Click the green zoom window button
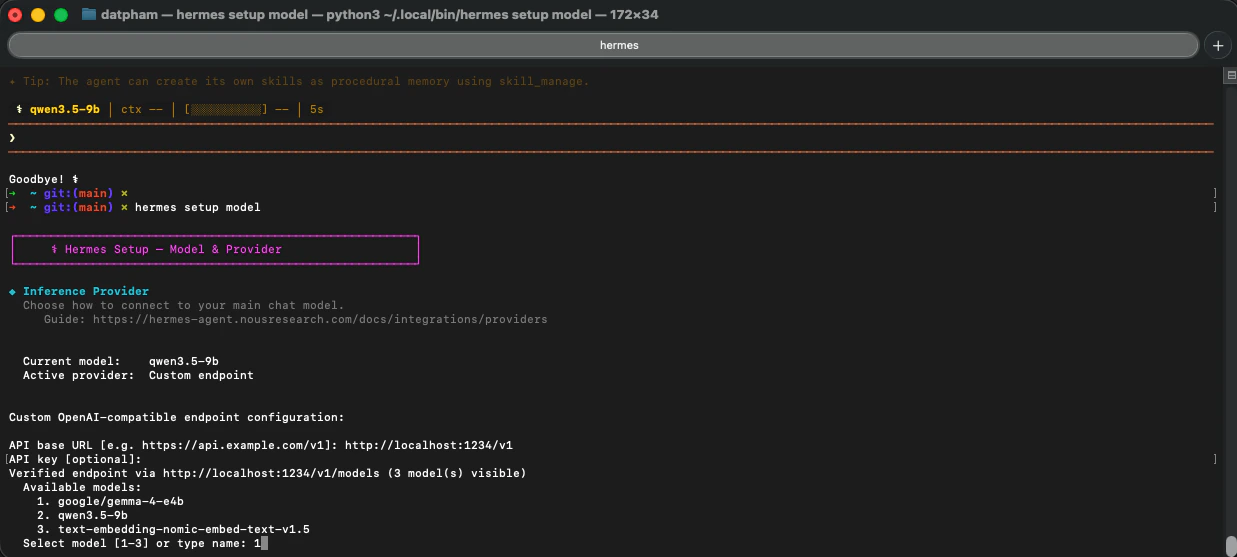The width and height of the screenshot is (1237, 557). coord(61,15)
